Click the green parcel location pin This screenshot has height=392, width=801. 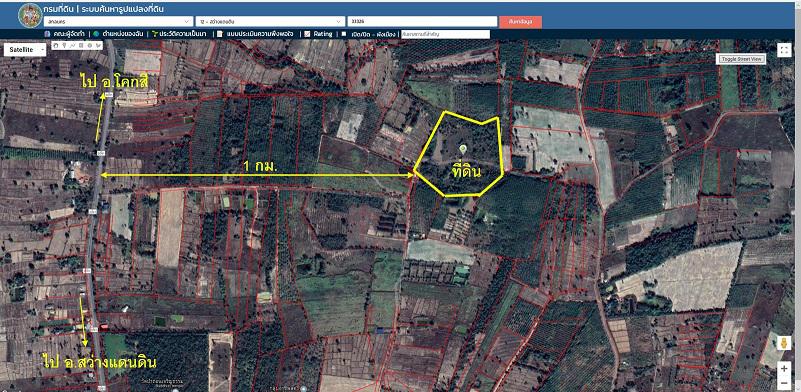click(463, 149)
